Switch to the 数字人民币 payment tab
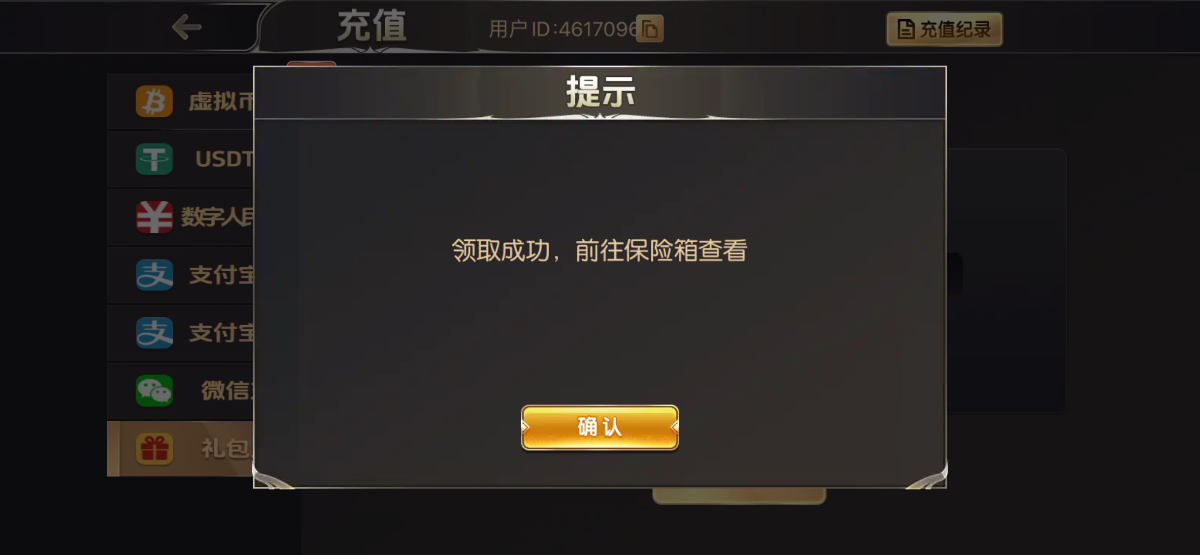Image resolution: width=1200 pixels, height=555 pixels. click(x=181, y=217)
